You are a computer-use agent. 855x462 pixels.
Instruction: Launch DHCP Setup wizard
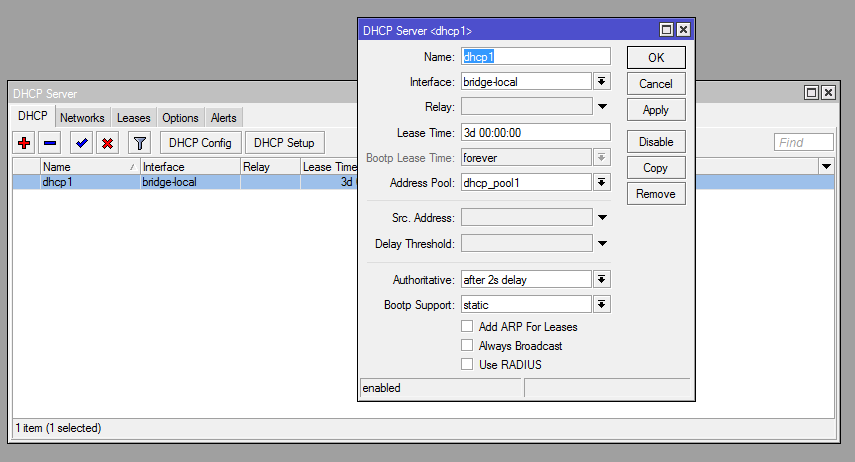point(285,143)
